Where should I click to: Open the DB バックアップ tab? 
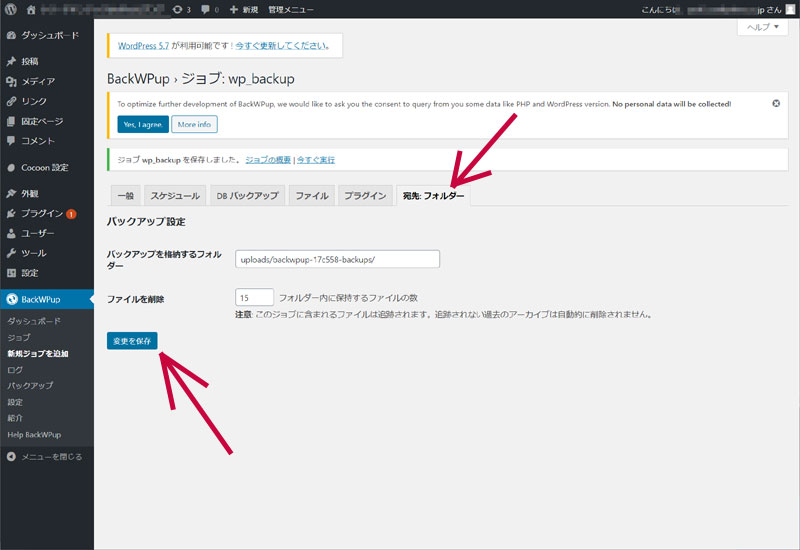click(247, 195)
